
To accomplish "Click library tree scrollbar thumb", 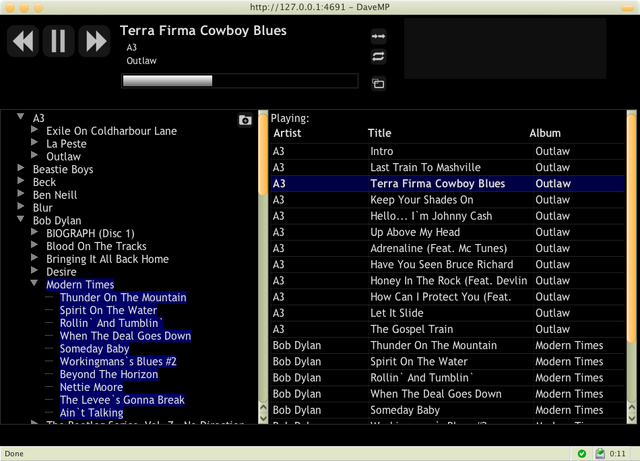I will (x=263, y=153).
